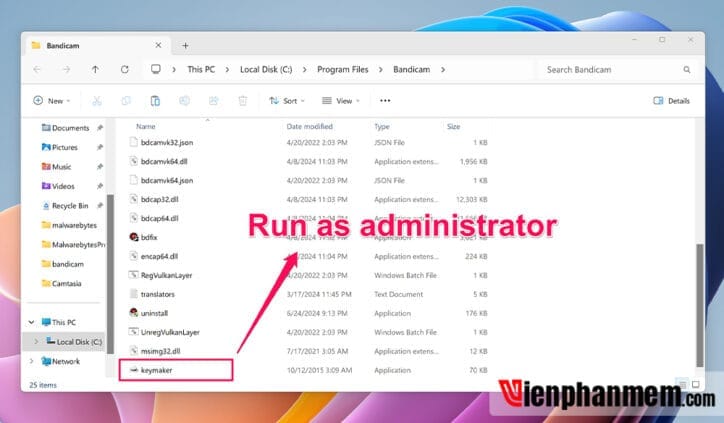The image size is (724, 423).
Task: Click the Copy icon in toolbar
Action: point(126,101)
